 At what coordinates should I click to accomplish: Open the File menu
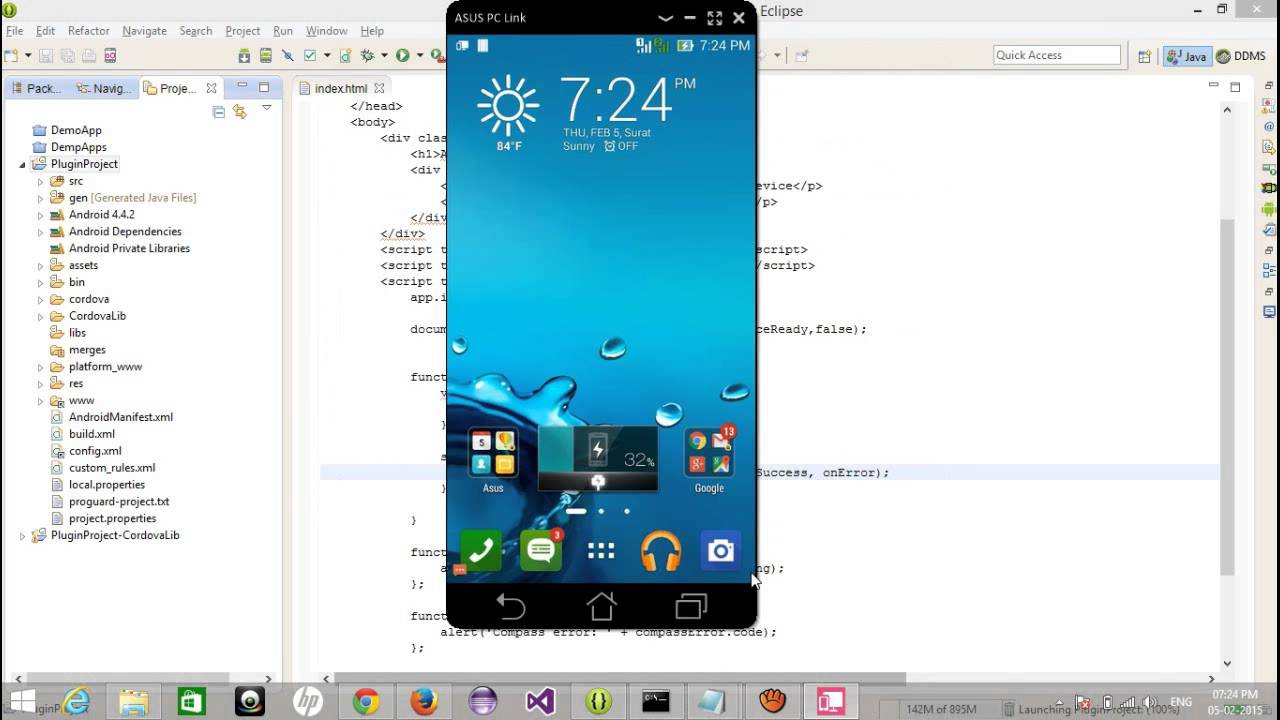(15, 31)
